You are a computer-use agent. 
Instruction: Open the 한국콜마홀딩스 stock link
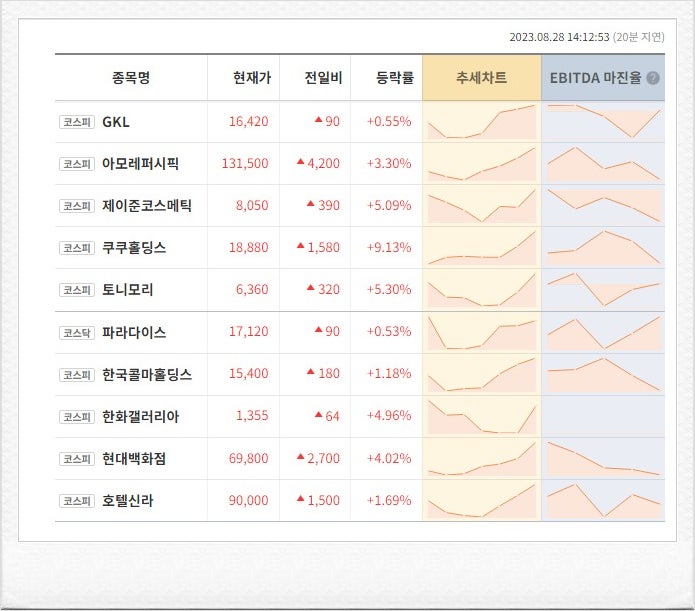pyautogui.click(x=147, y=374)
